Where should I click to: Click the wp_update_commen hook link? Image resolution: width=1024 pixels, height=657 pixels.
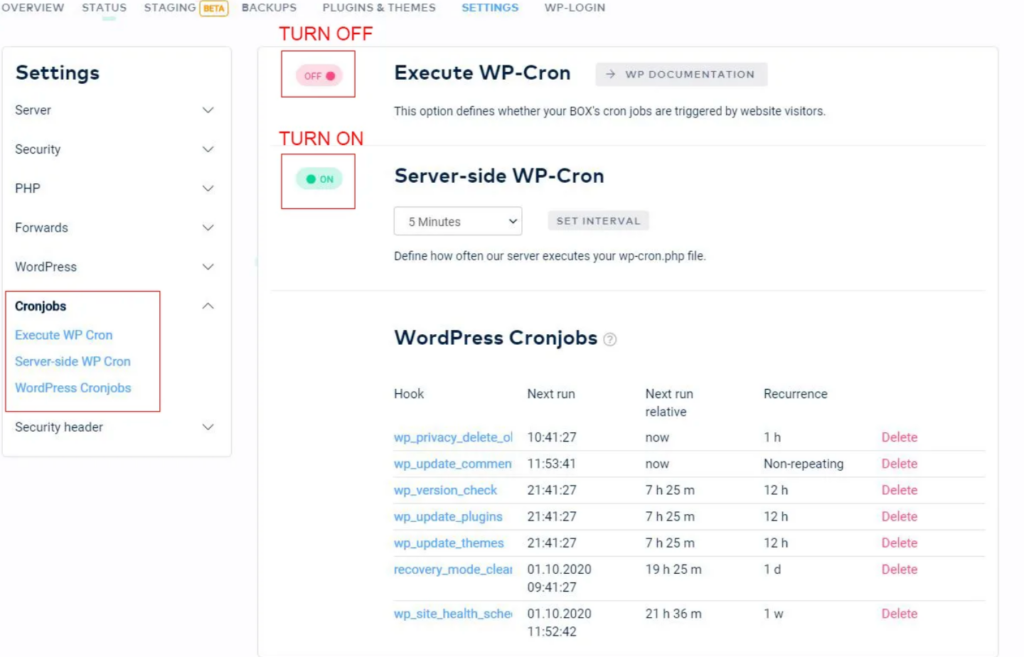[x=453, y=464]
